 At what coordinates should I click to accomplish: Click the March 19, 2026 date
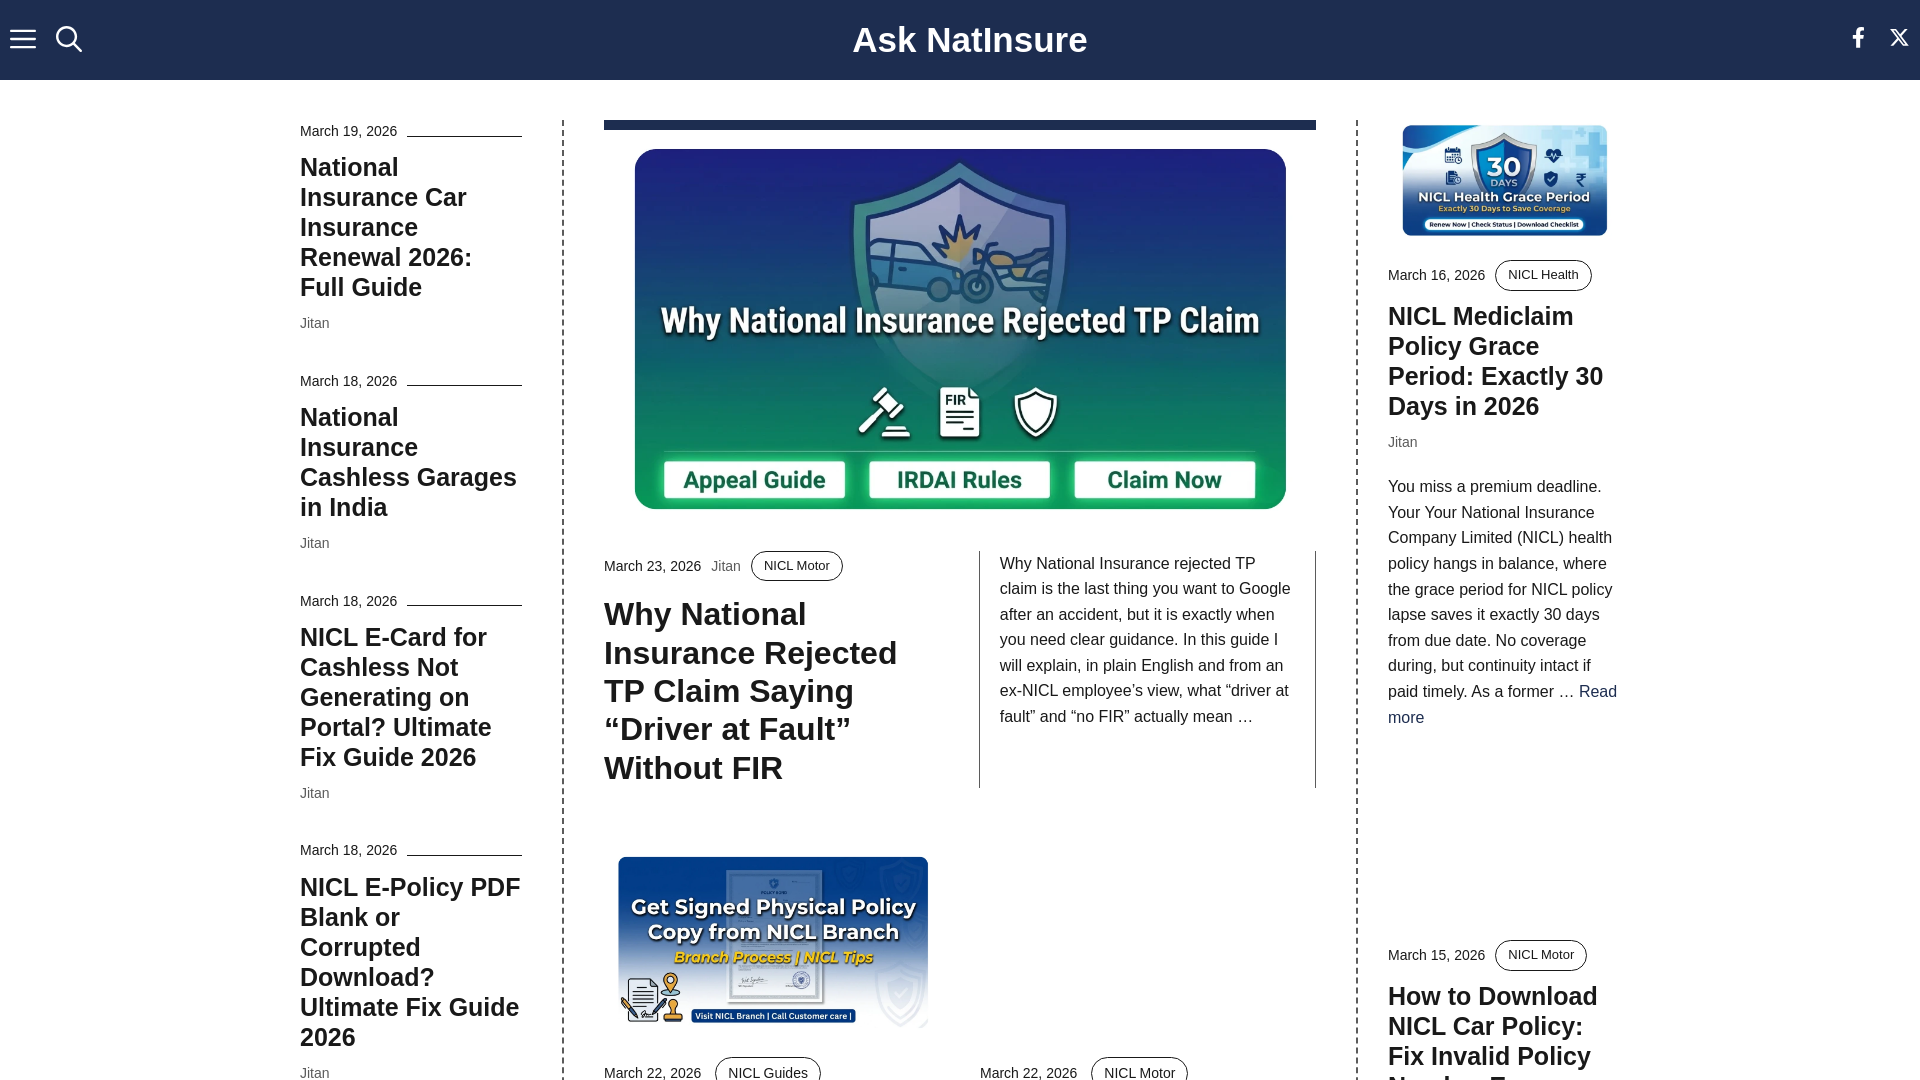tap(348, 131)
